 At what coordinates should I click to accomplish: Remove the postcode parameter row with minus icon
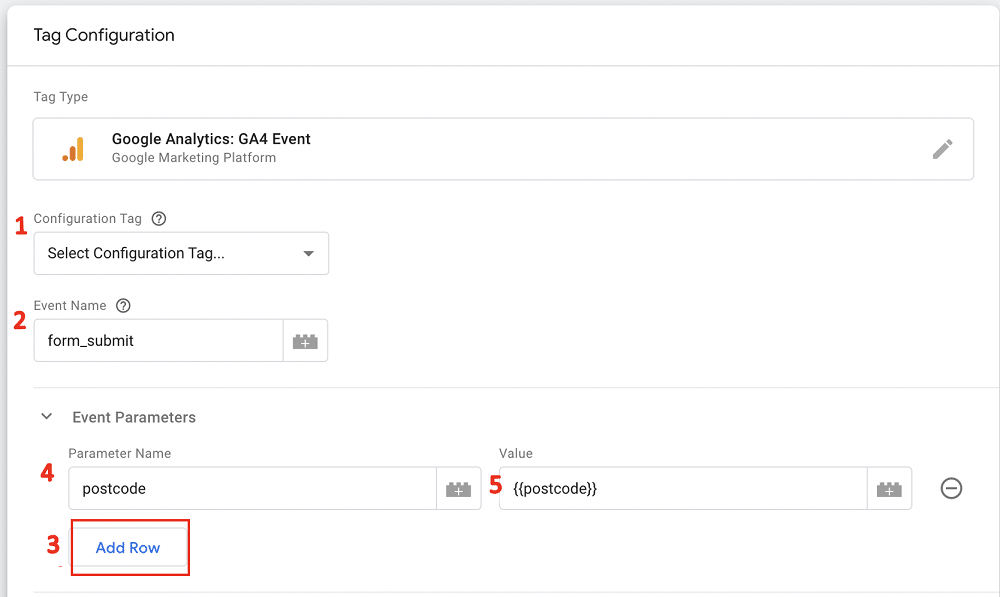click(x=951, y=488)
